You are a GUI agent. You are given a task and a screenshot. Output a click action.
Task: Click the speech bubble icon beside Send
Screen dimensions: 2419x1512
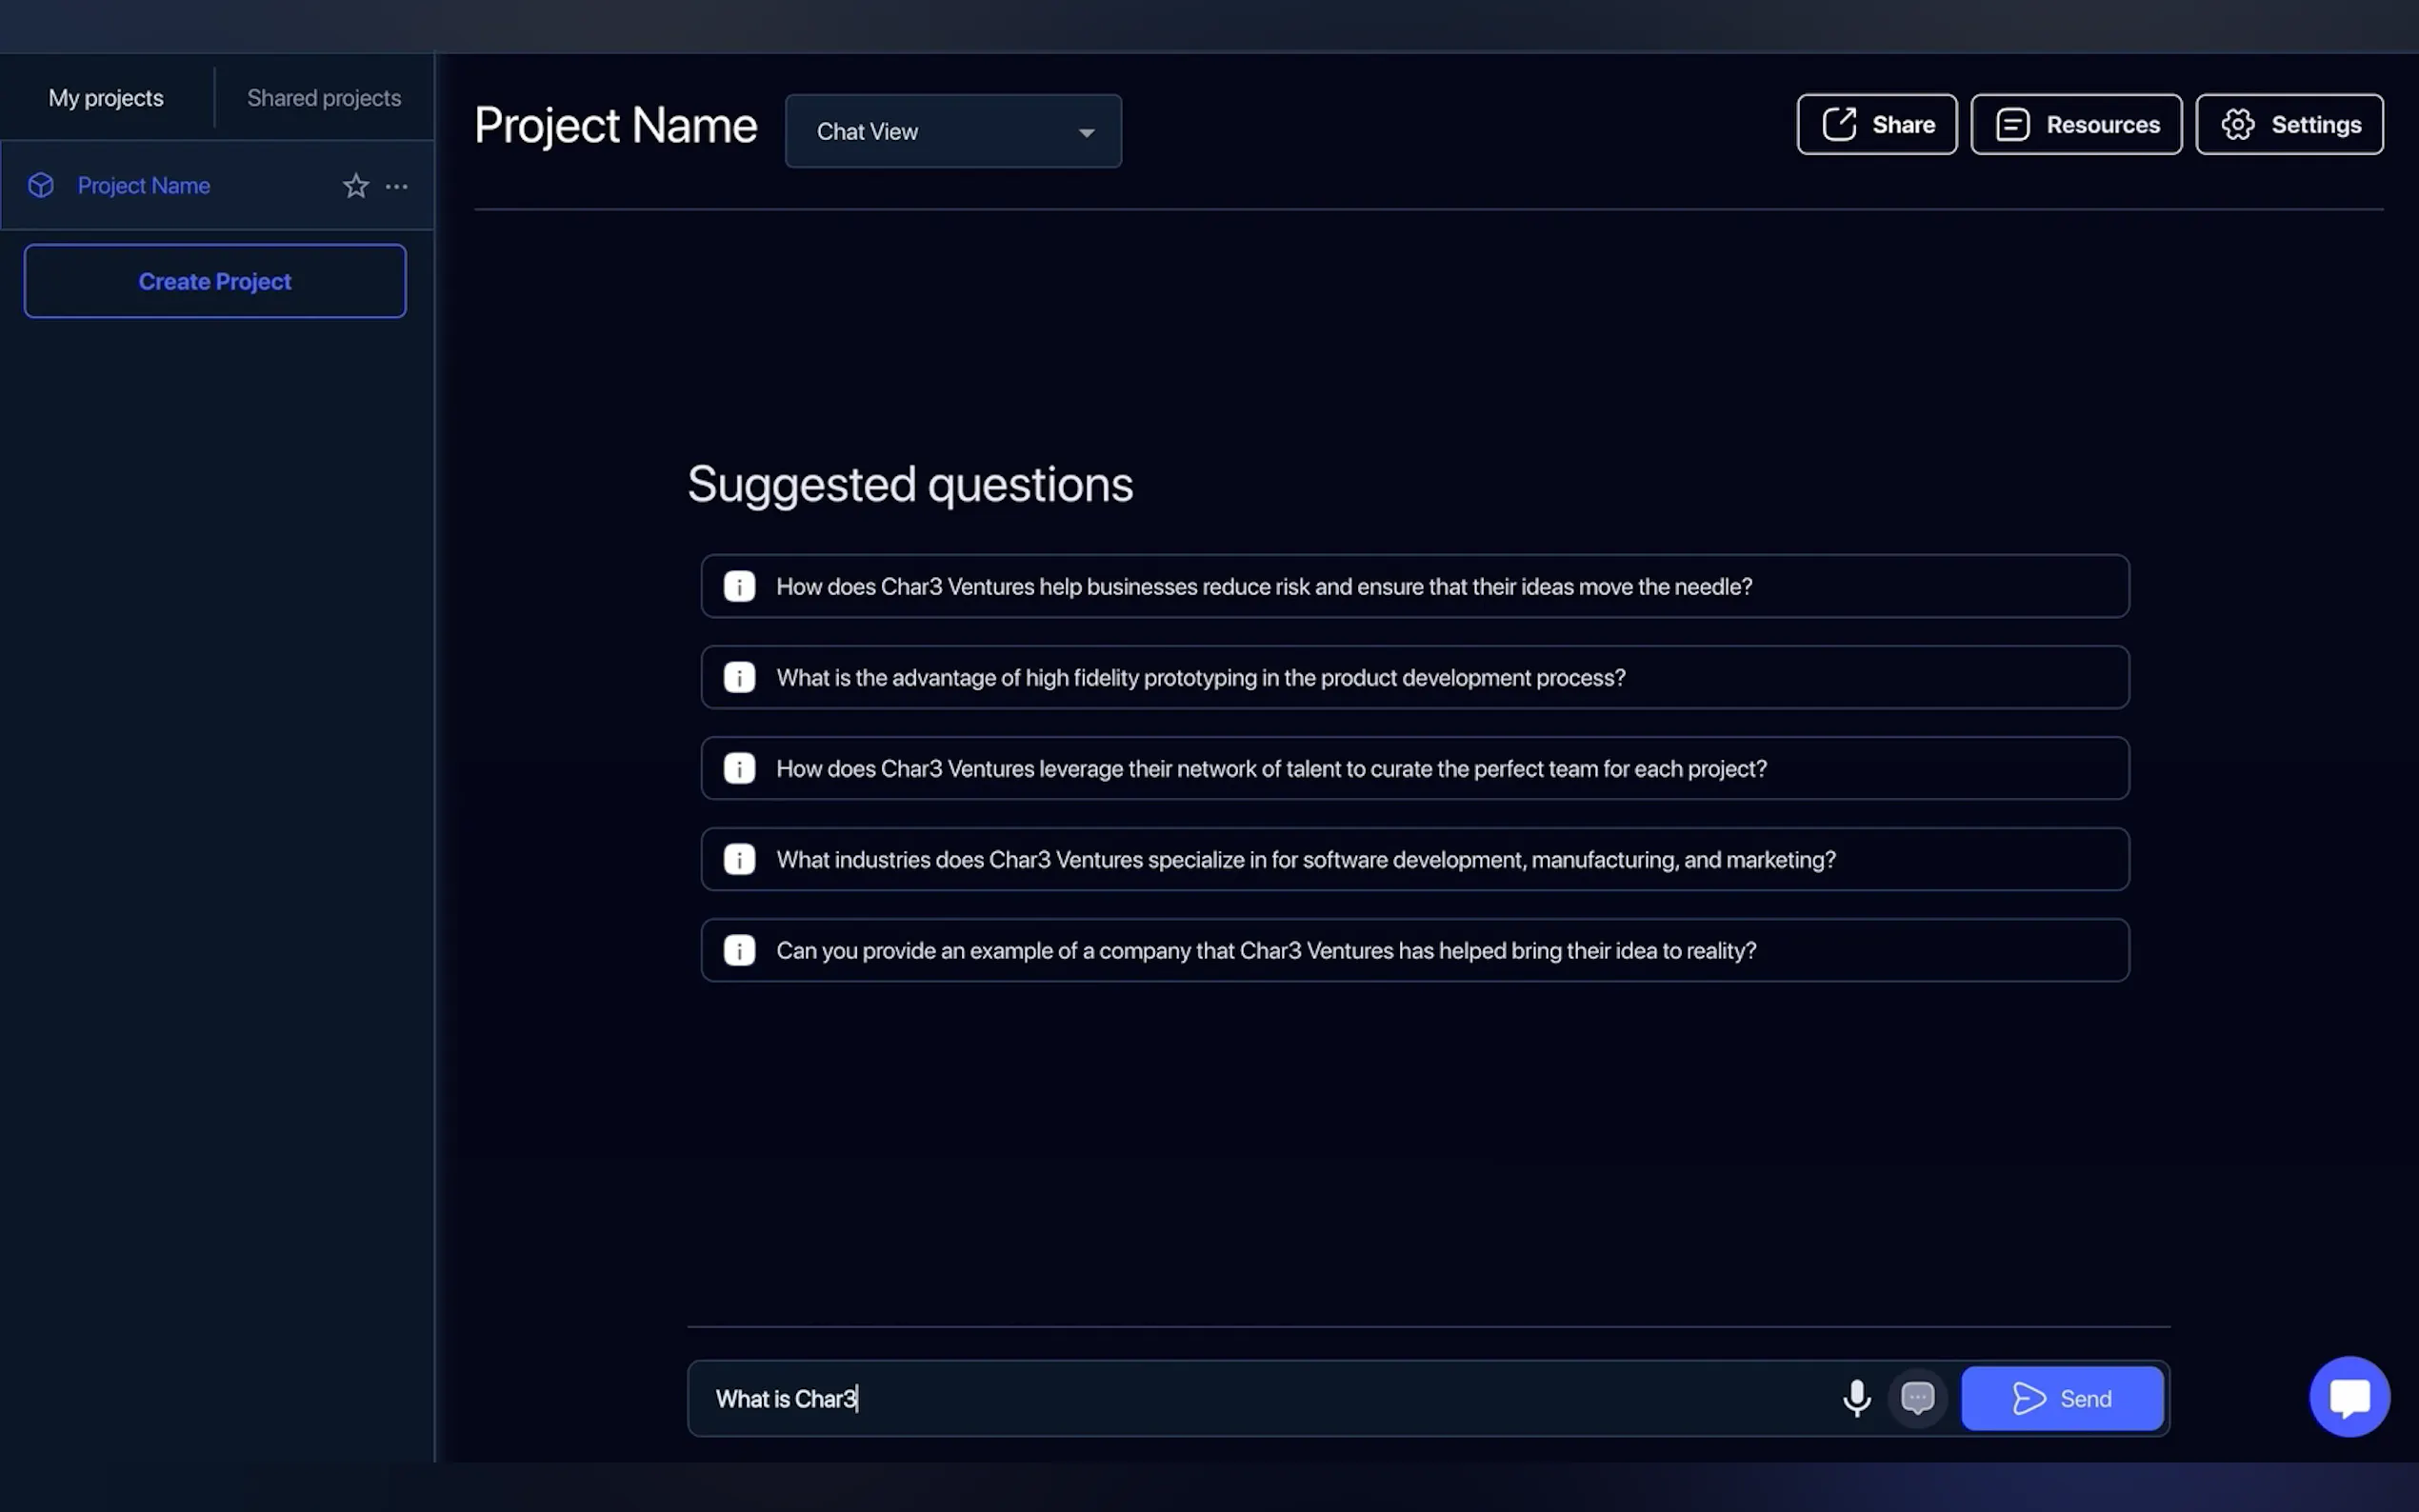click(1917, 1398)
